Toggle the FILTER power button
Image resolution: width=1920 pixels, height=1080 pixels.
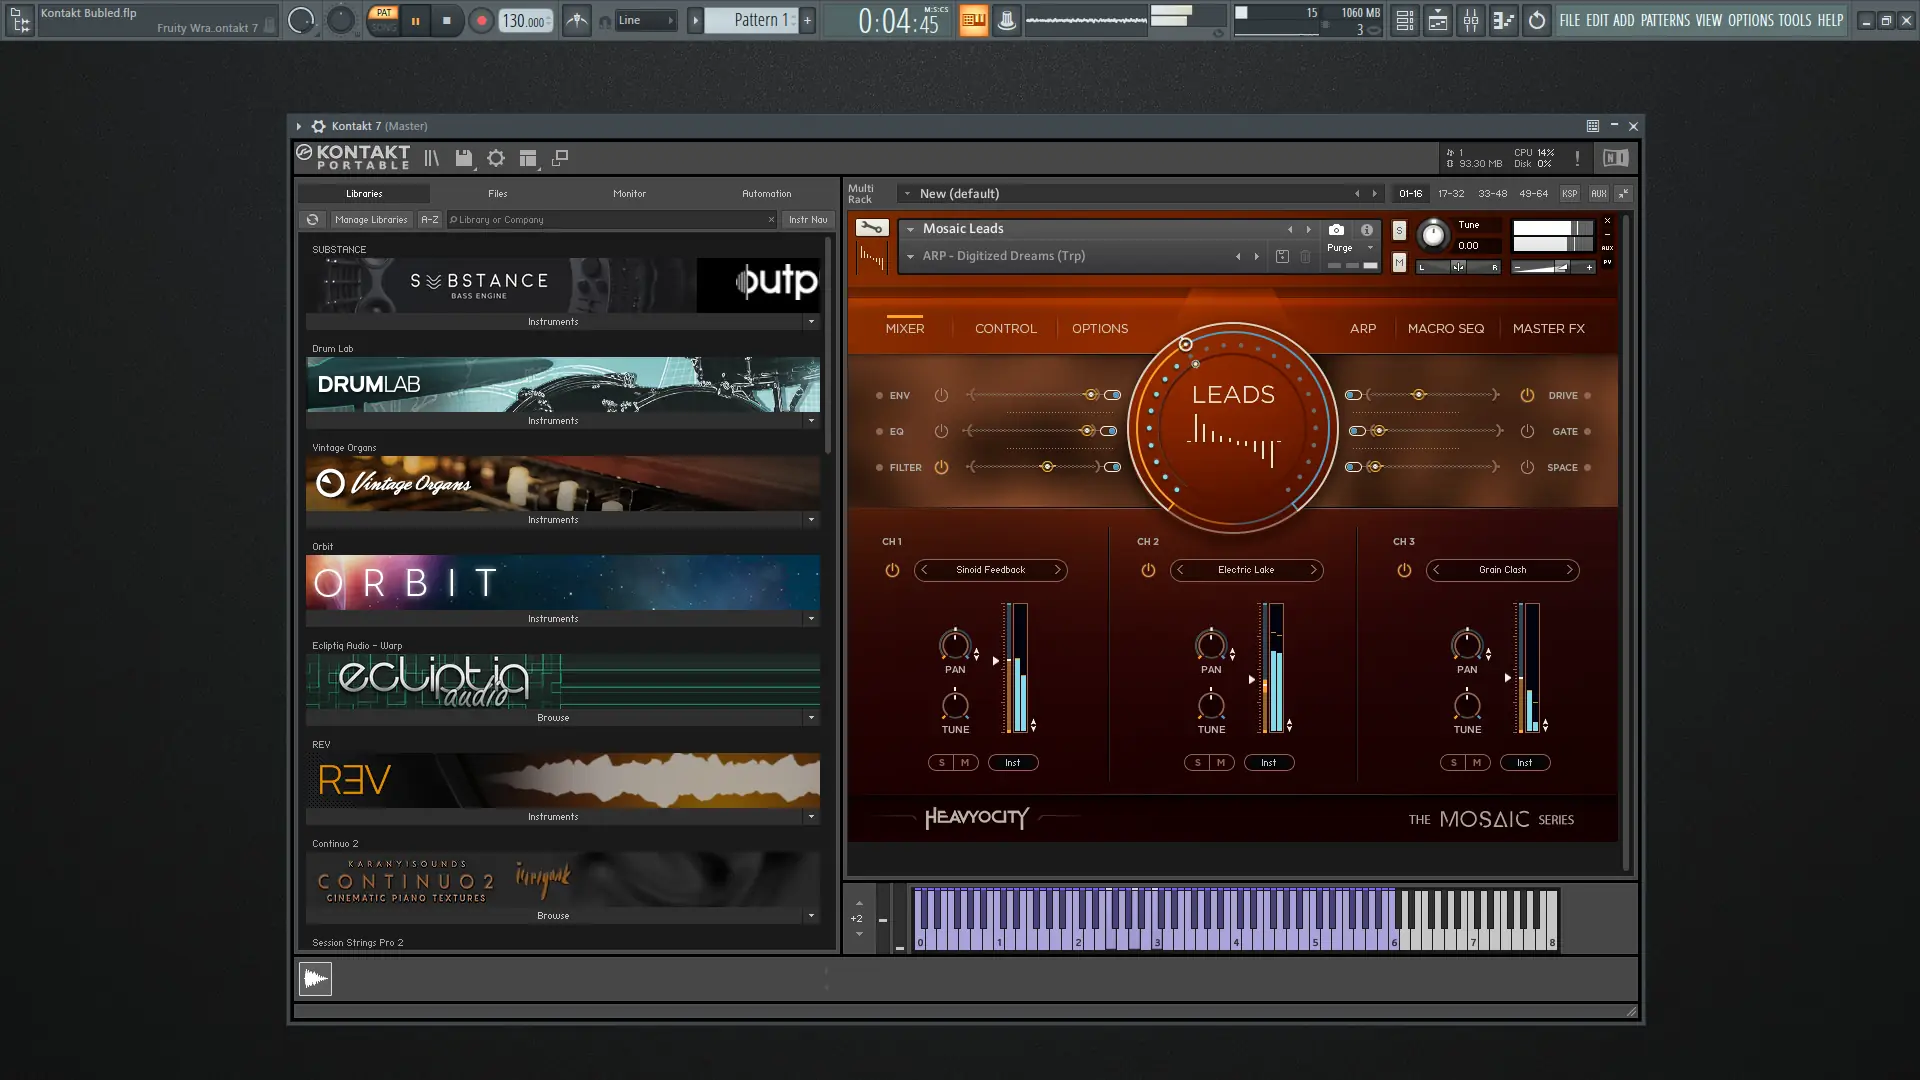(941, 467)
